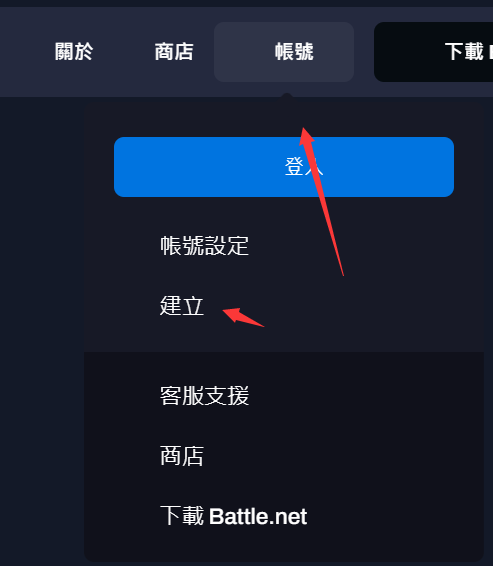The width and height of the screenshot is (493, 566).
Task: Start download with header 下載 button
Action: pos(433,52)
